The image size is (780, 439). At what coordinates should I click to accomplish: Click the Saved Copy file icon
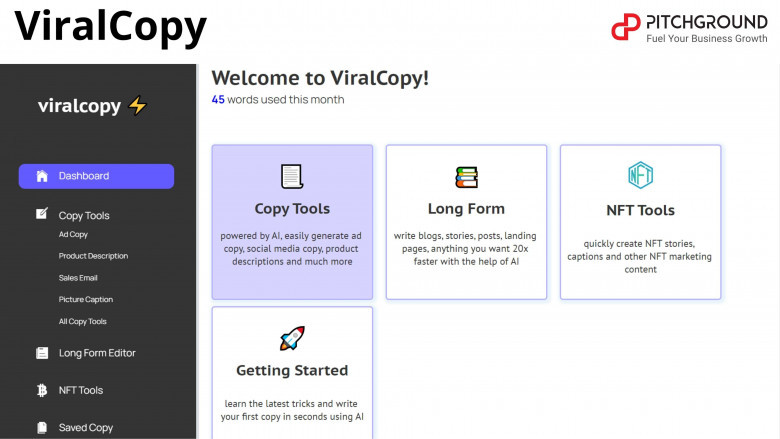[42, 428]
